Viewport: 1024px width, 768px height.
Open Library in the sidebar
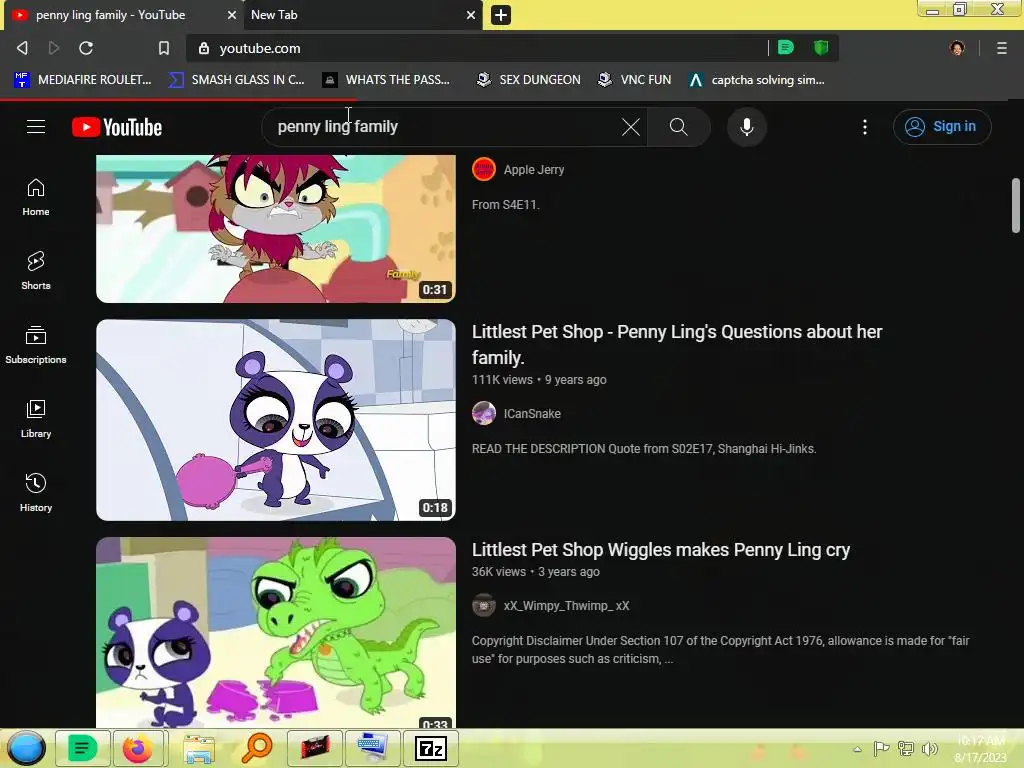36,419
